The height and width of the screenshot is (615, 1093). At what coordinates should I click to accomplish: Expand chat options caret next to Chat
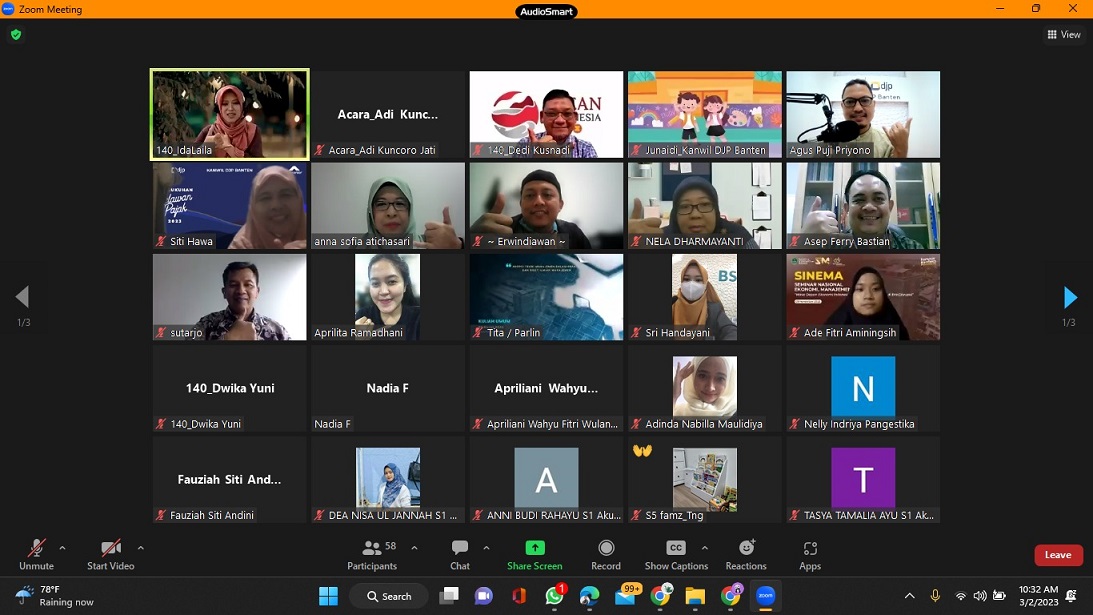486,548
